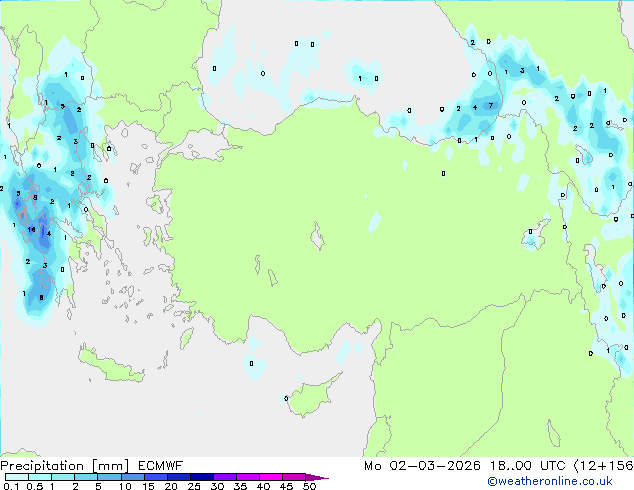Click the 10–15 mm legend color swatch

coord(133,477)
